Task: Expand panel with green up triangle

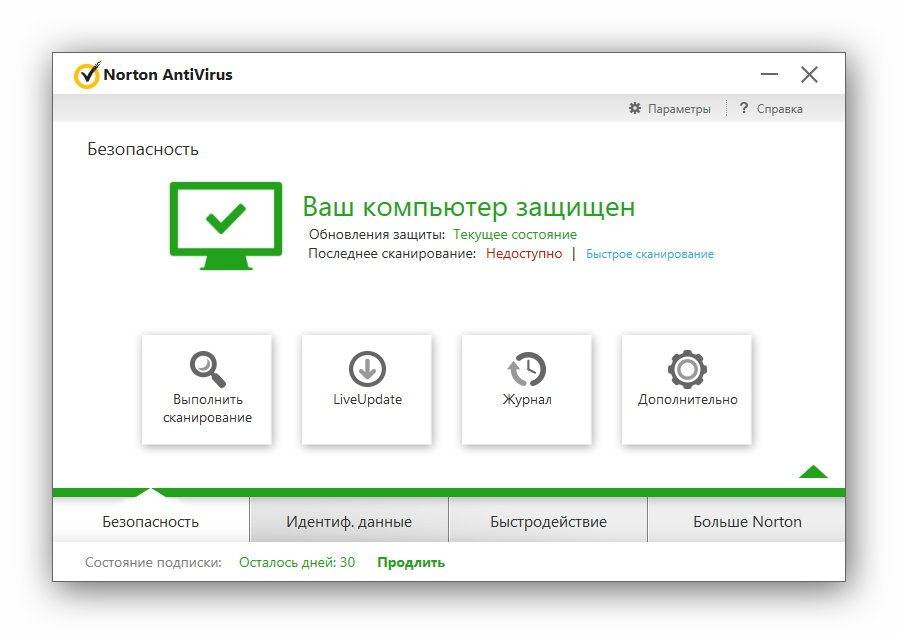Action: (813, 471)
